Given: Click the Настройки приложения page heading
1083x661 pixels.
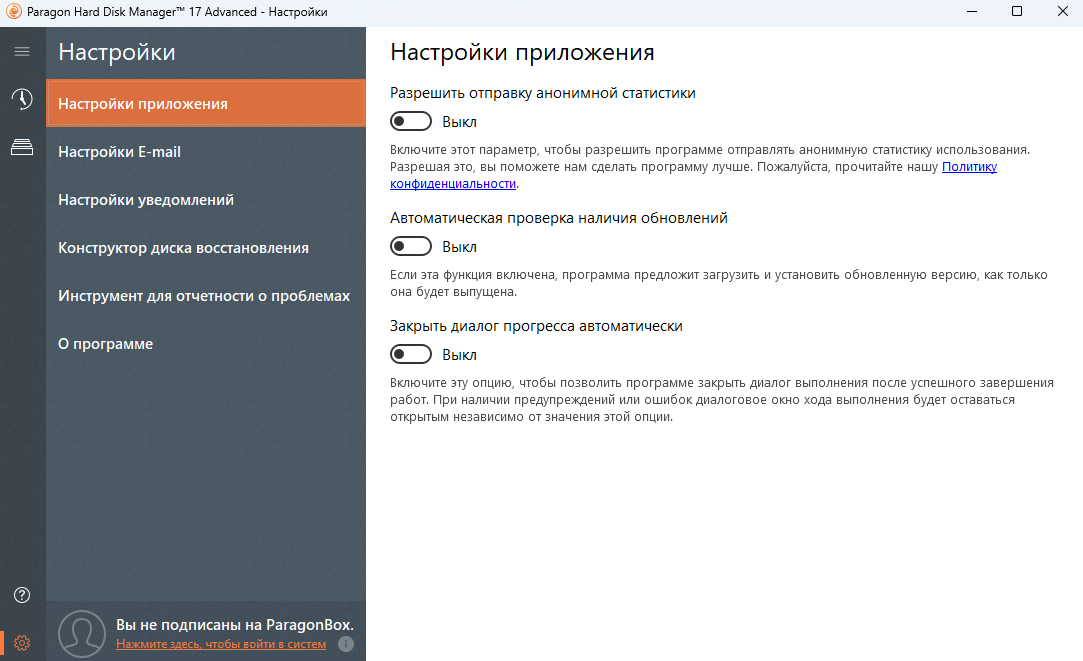Looking at the screenshot, I should pyautogui.click(x=522, y=52).
